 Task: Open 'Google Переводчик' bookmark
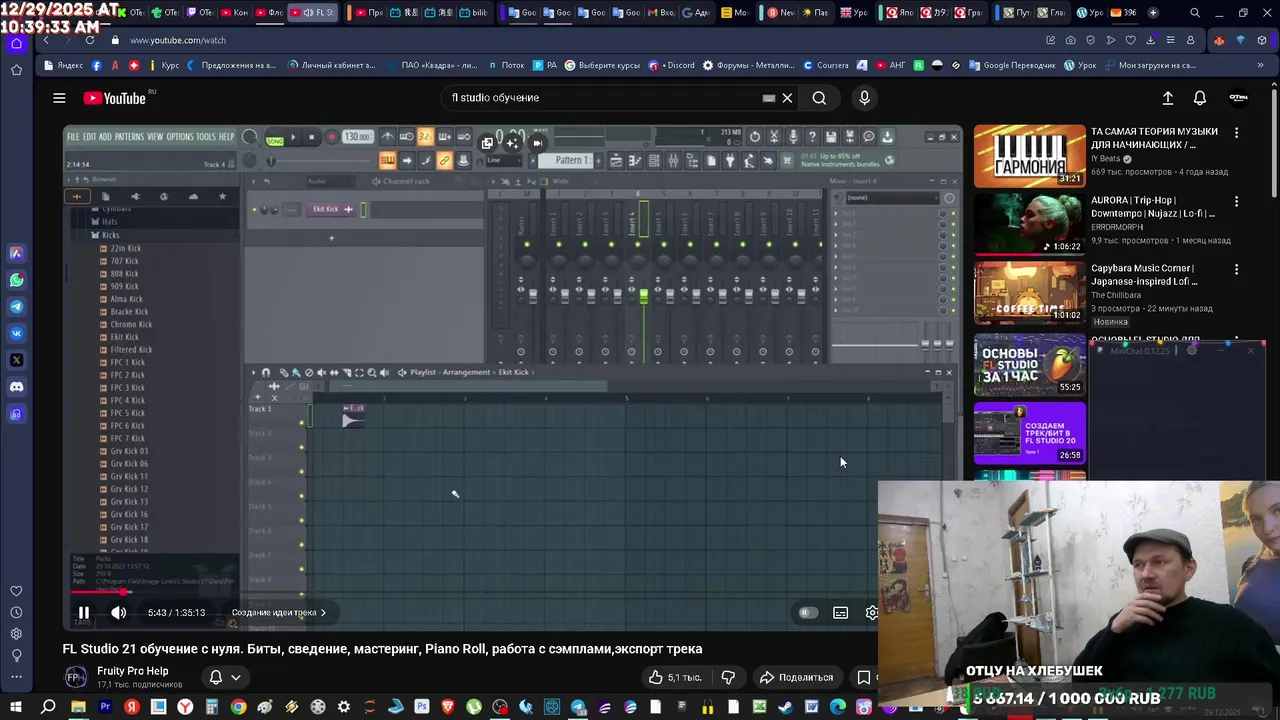click(x=1011, y=65)
